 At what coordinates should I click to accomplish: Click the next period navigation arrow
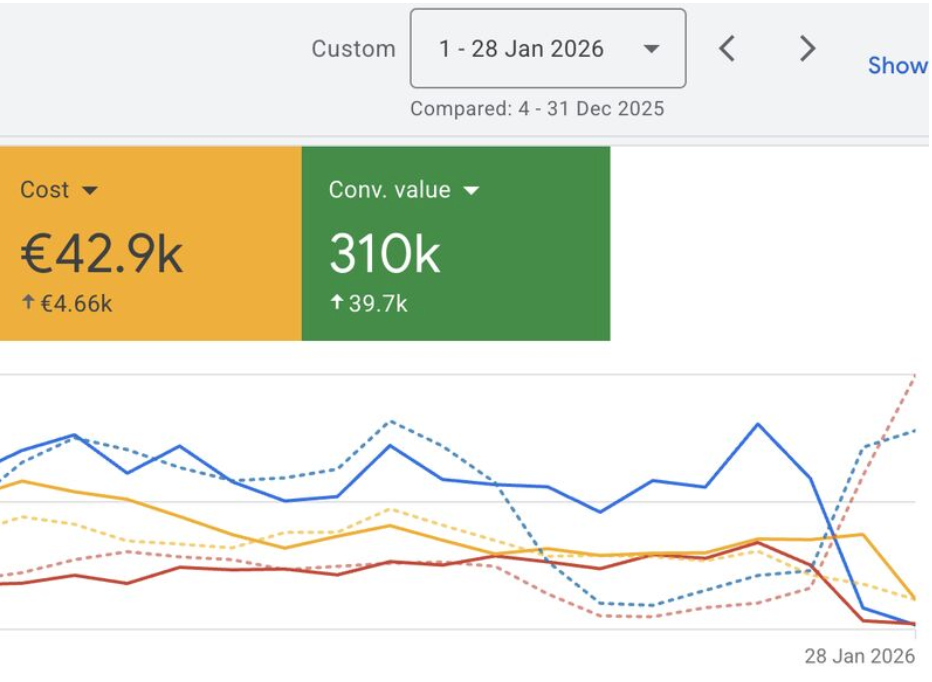point(806,48)
